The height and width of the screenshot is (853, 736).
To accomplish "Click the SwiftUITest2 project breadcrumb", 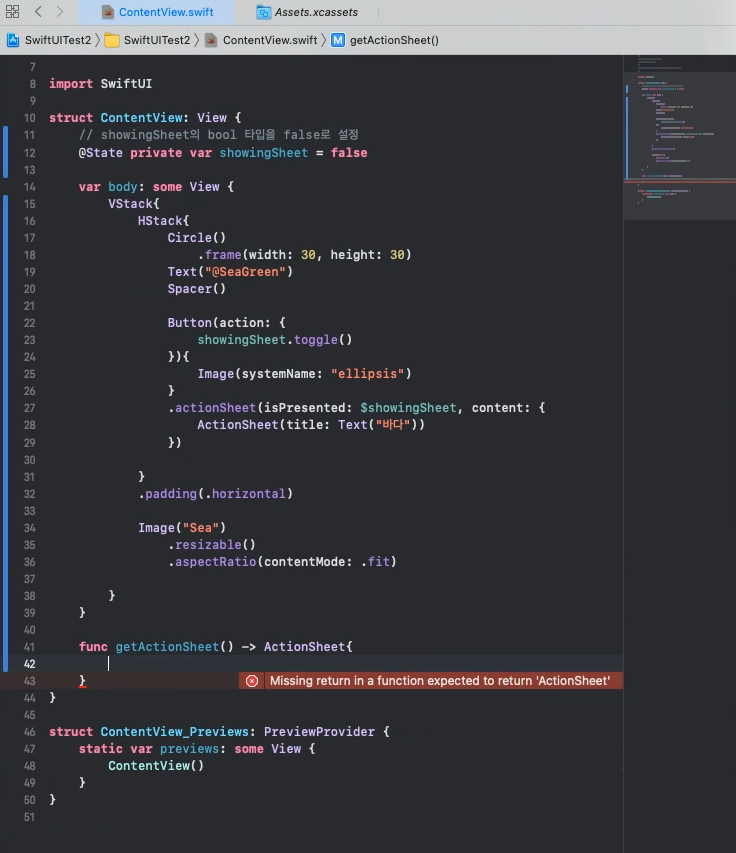I will coord(49,40).
